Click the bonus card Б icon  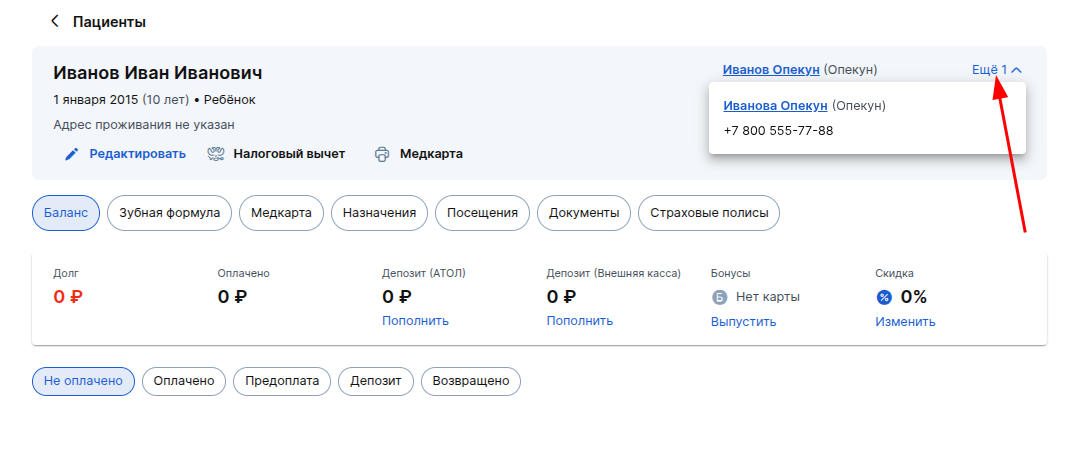719,298
